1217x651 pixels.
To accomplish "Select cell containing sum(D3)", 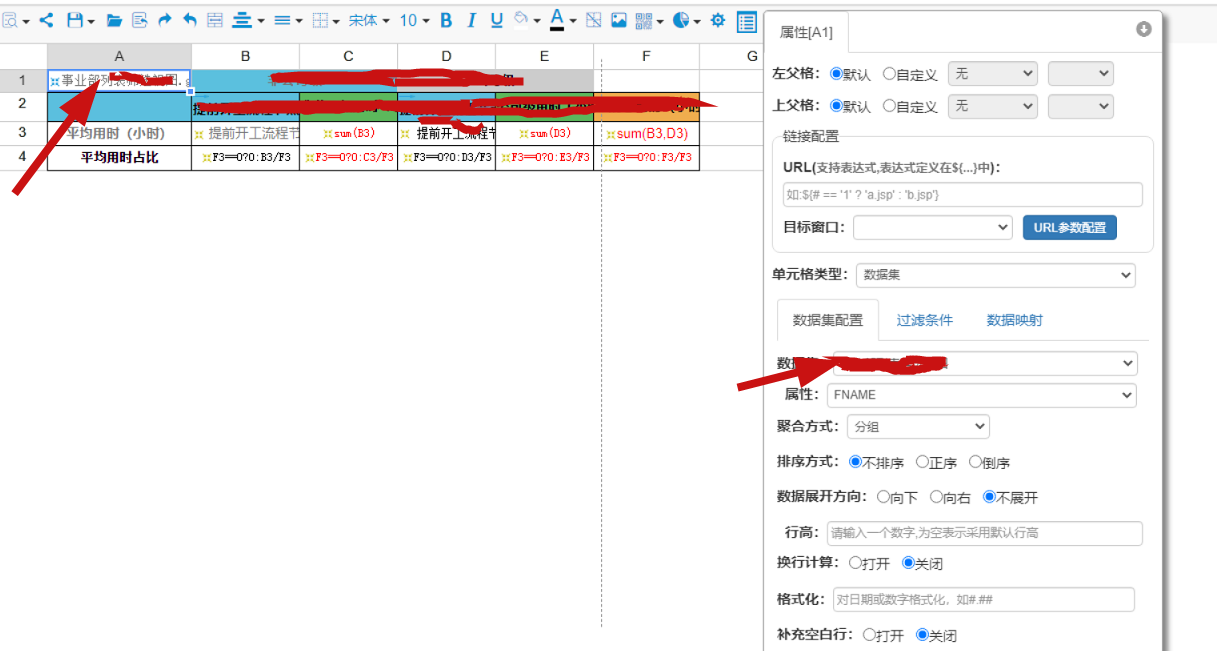I will coord(544,133).
